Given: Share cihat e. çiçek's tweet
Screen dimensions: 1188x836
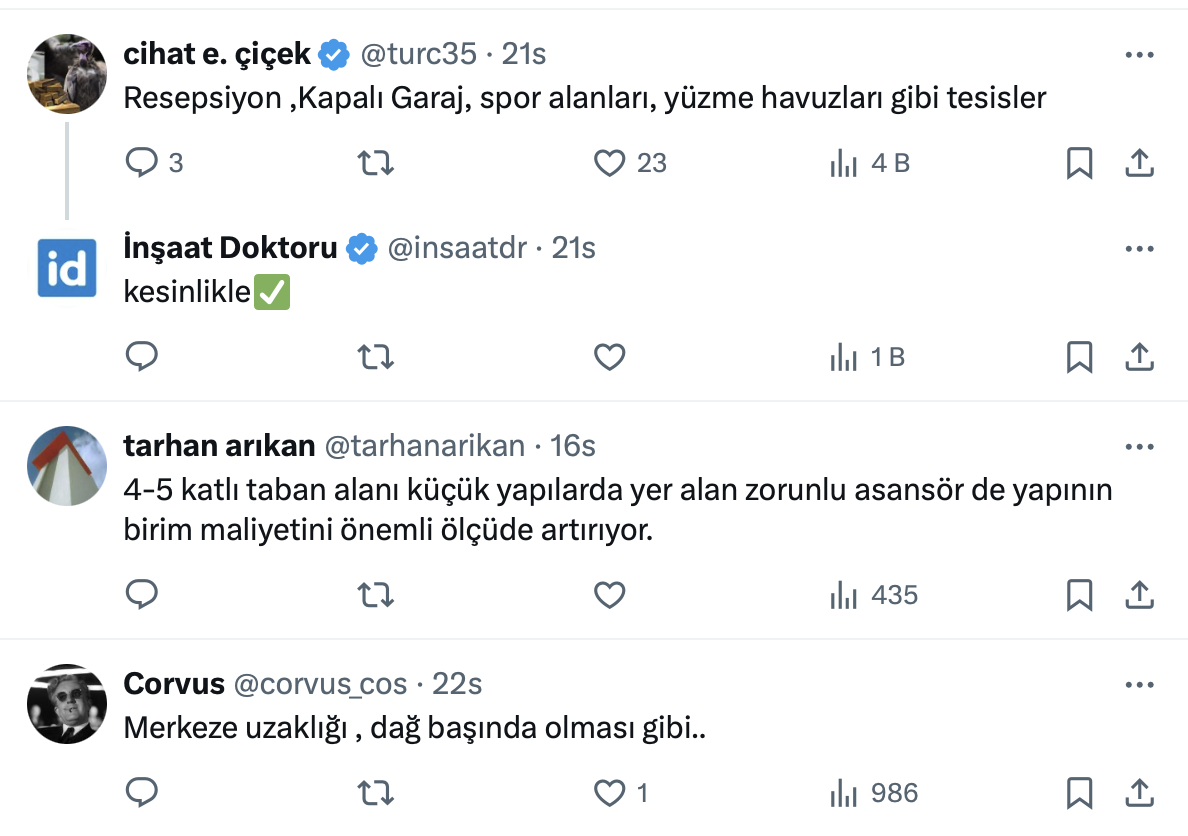Looking at the screenshot, I should pyautogui.click(x=1139, y=163).
